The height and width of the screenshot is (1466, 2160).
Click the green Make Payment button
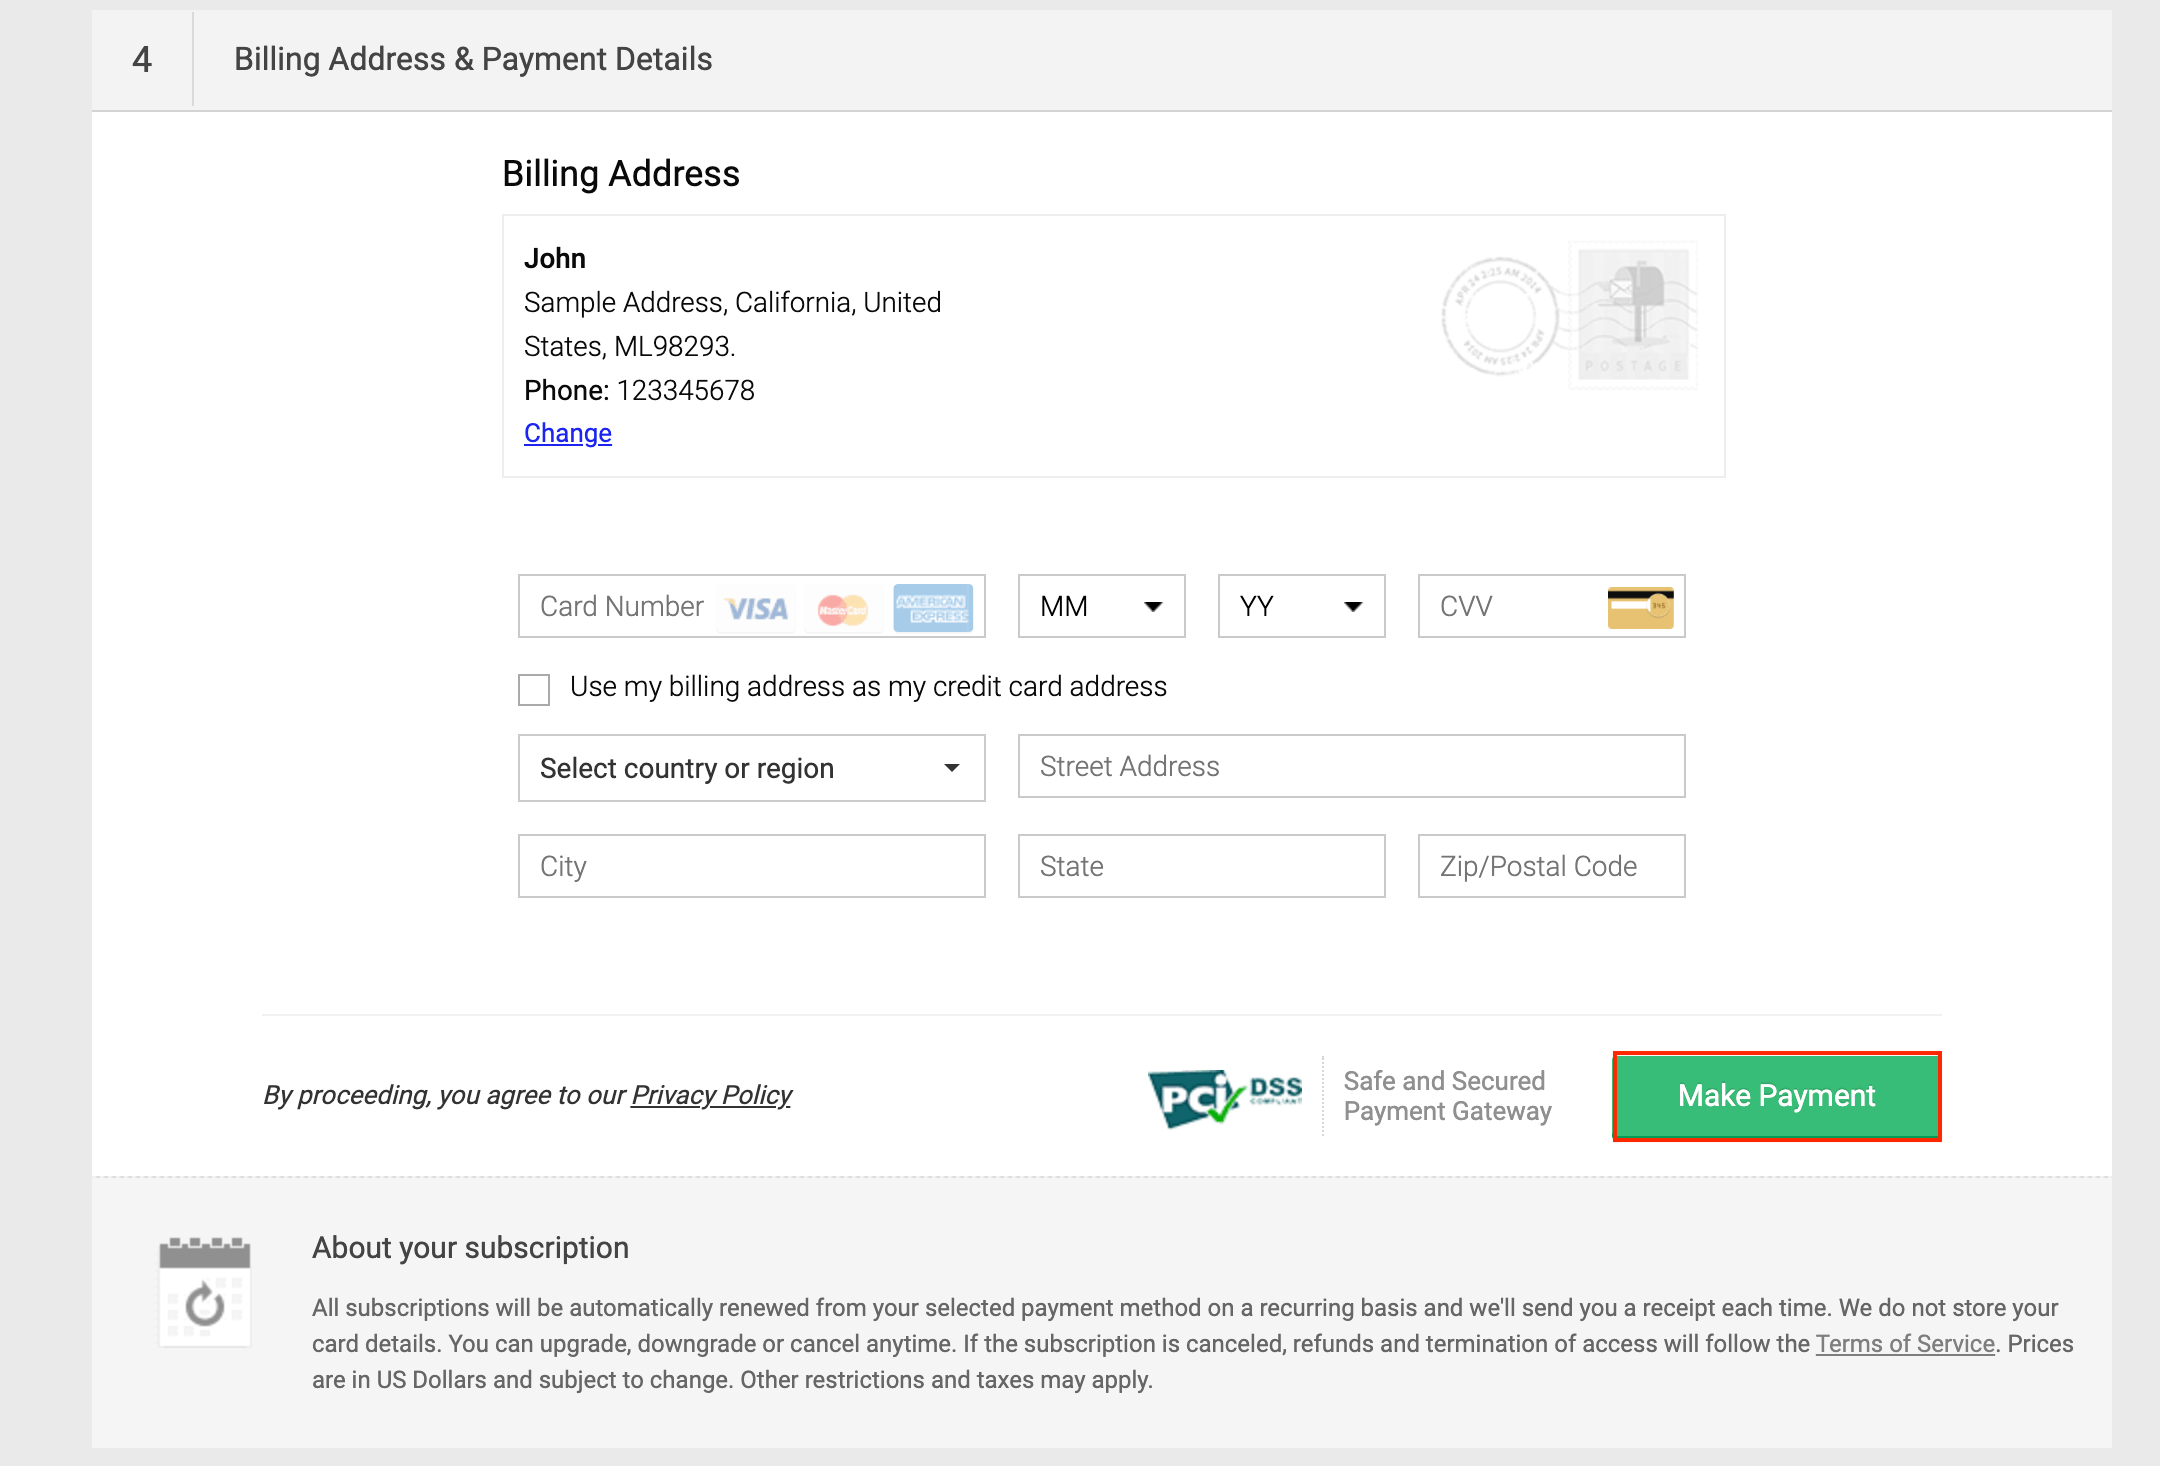tap(1776, 1096)
